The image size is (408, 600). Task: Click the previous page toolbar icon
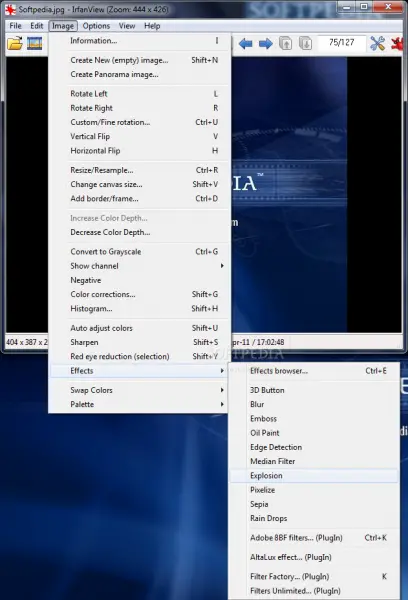click(286, 43)
